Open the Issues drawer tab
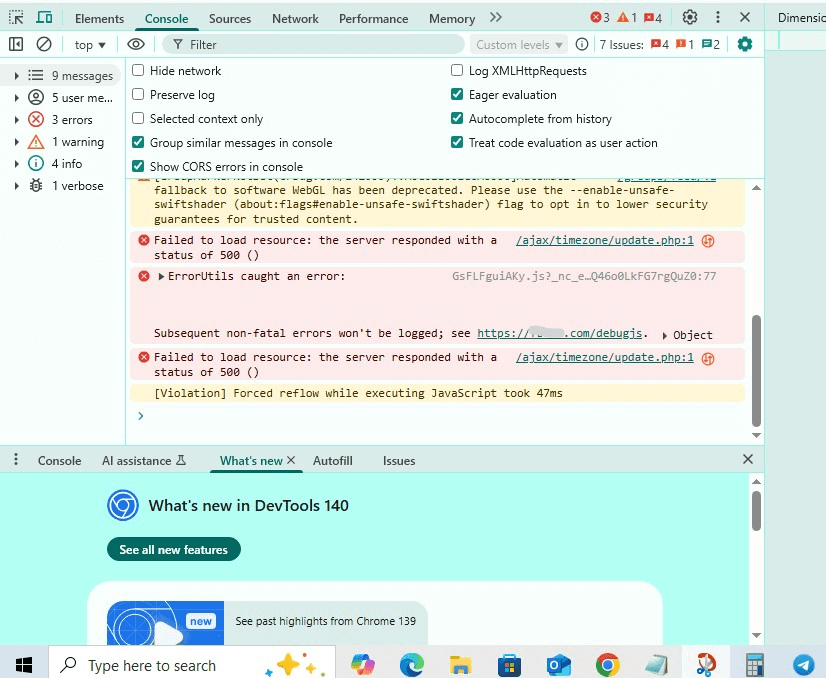 tap(399, 461)
